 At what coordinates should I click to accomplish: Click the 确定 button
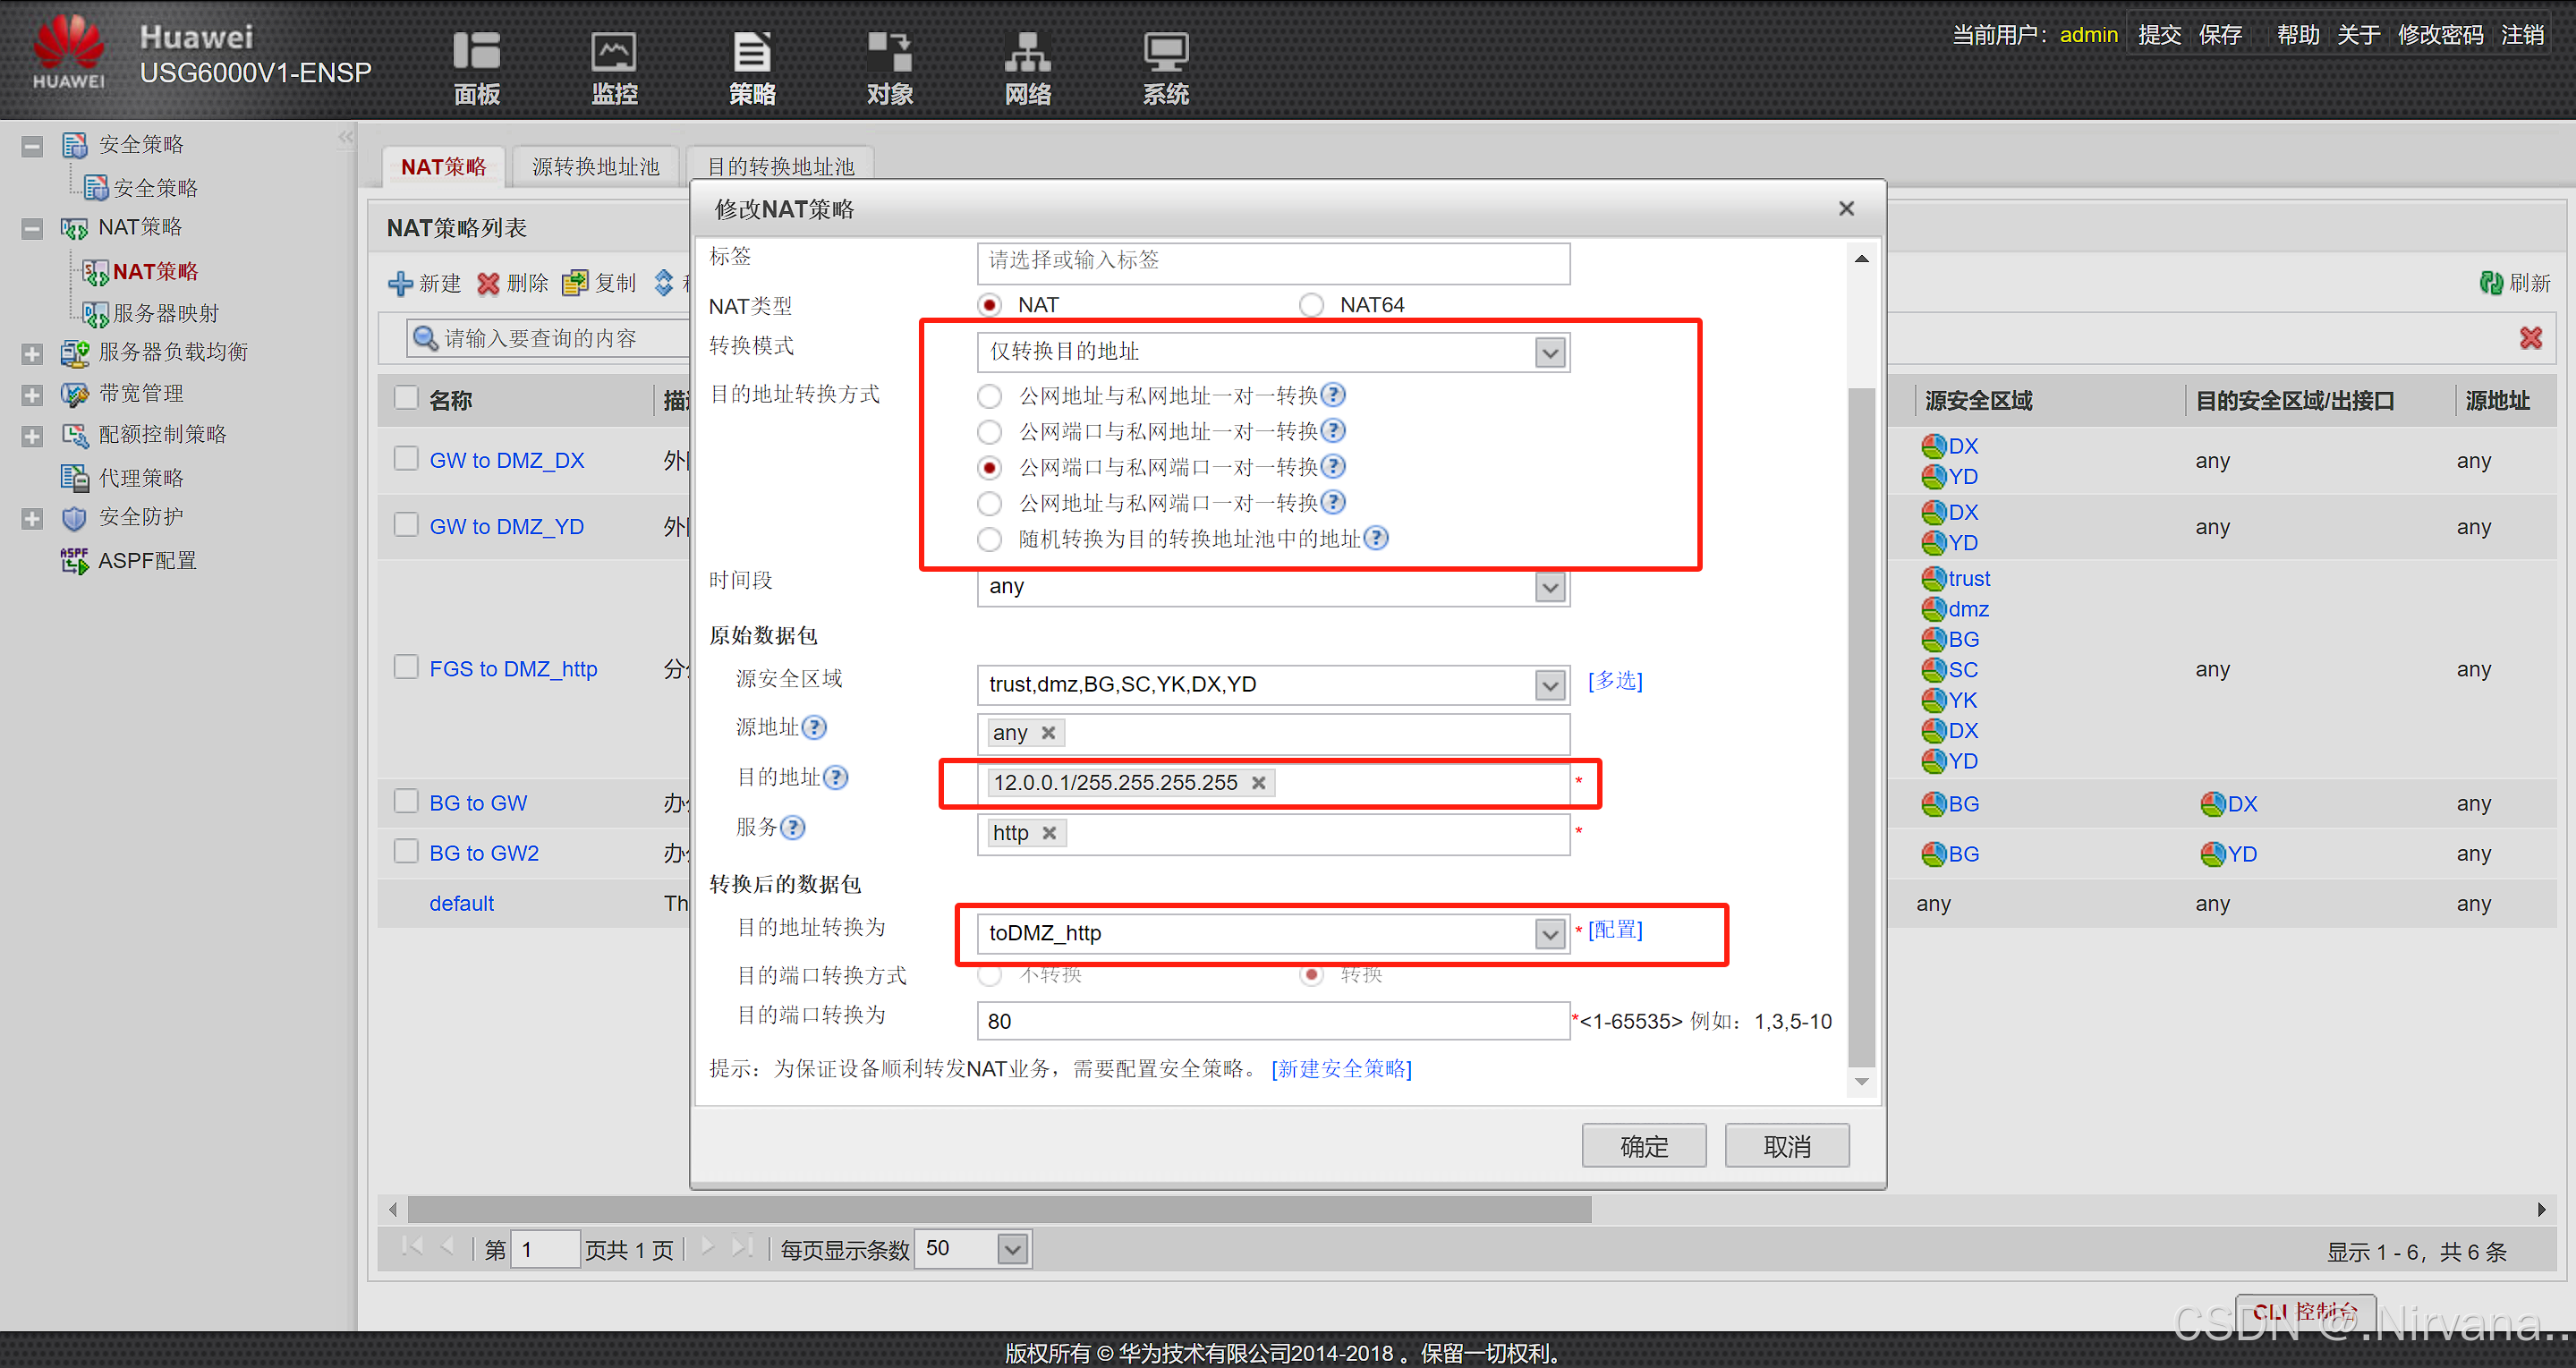[1644, 1145]
